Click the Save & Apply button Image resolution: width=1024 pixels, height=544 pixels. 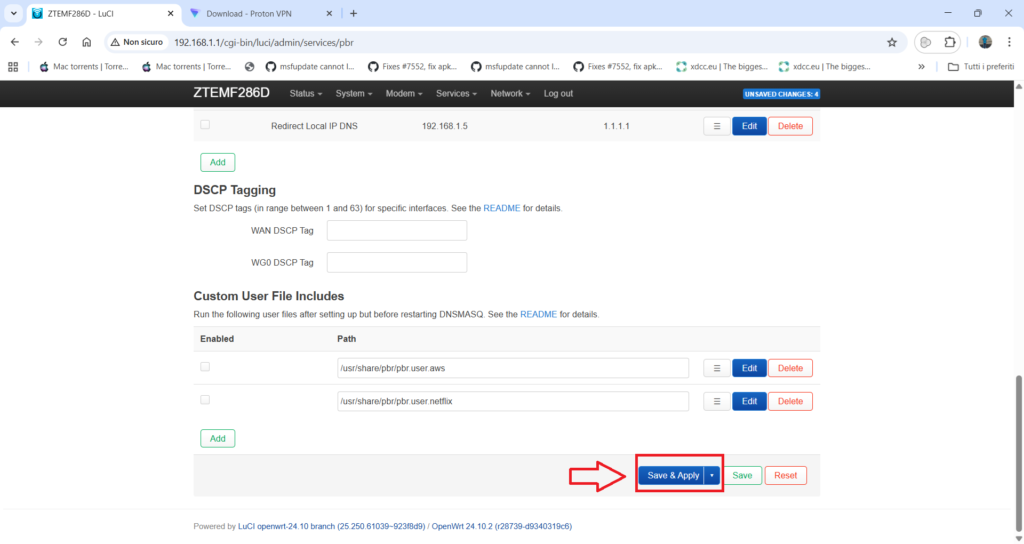[672, 476]
